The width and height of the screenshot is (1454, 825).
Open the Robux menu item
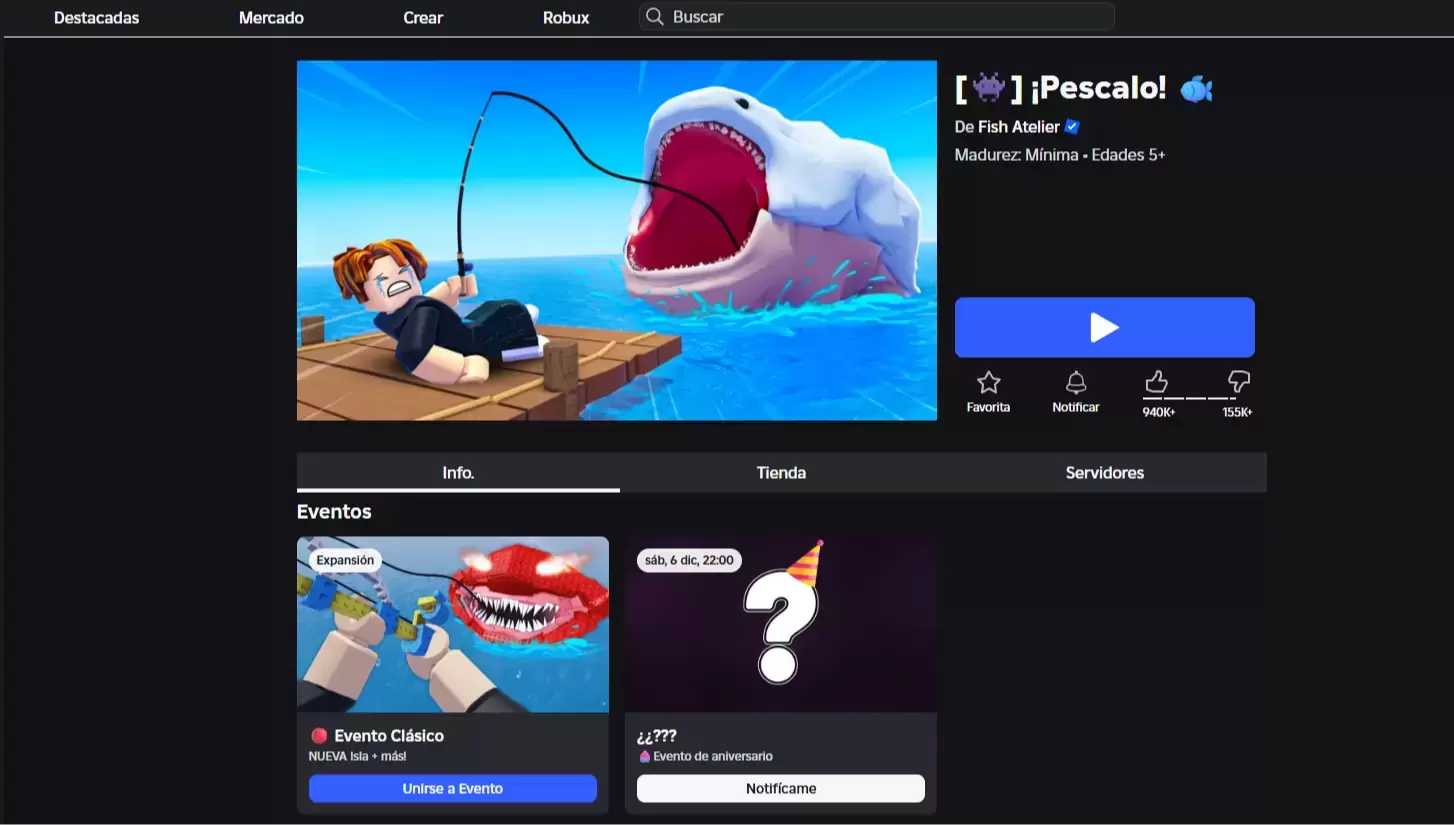(x=566, y=18)
